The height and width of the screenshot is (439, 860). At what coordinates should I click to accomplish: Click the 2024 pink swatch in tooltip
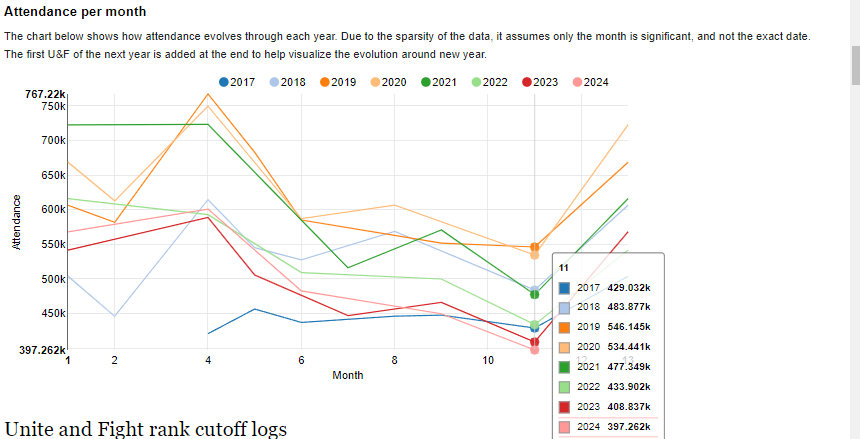[564, 427]
